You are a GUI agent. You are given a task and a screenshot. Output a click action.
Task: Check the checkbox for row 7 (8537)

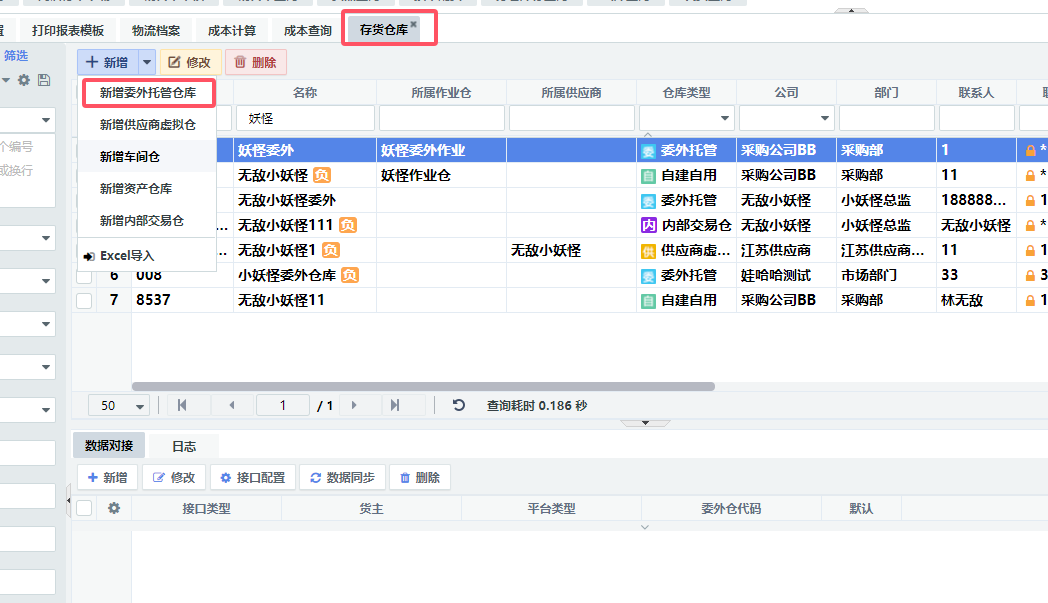pos(84,300)
